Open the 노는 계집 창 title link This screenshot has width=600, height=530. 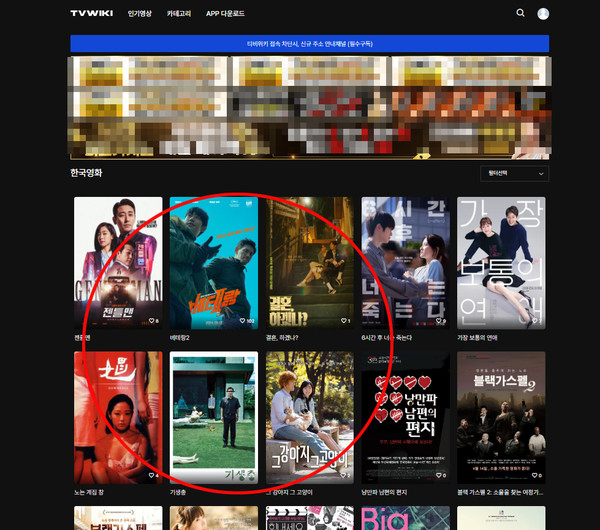click(x=89, y=492)
